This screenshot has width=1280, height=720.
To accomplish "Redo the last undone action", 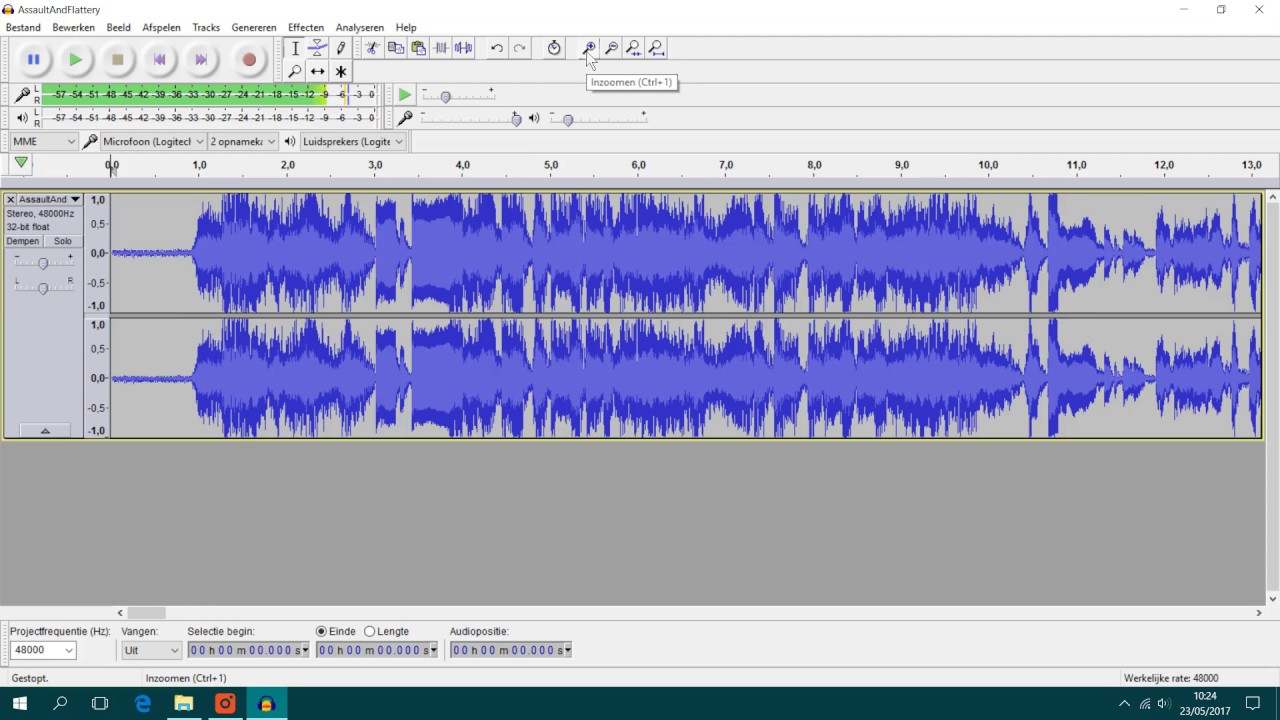I will click(519, 48).
